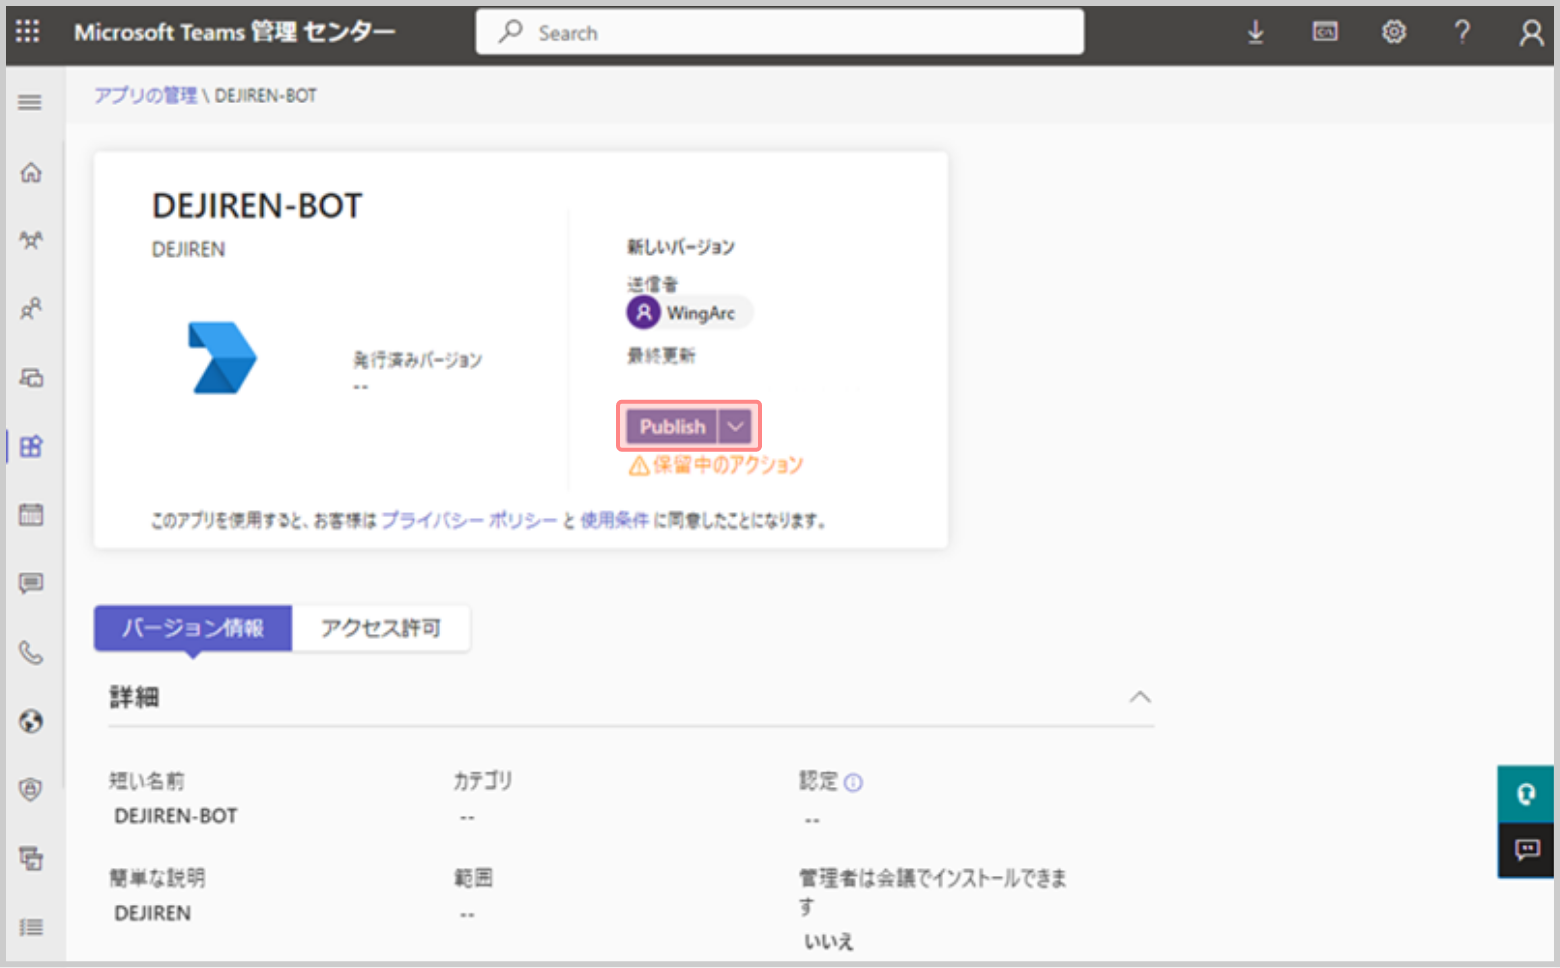This screenshot has width=1560, height=968.
Task: Open Voice phone icon in sidebar
Action: 31,653
